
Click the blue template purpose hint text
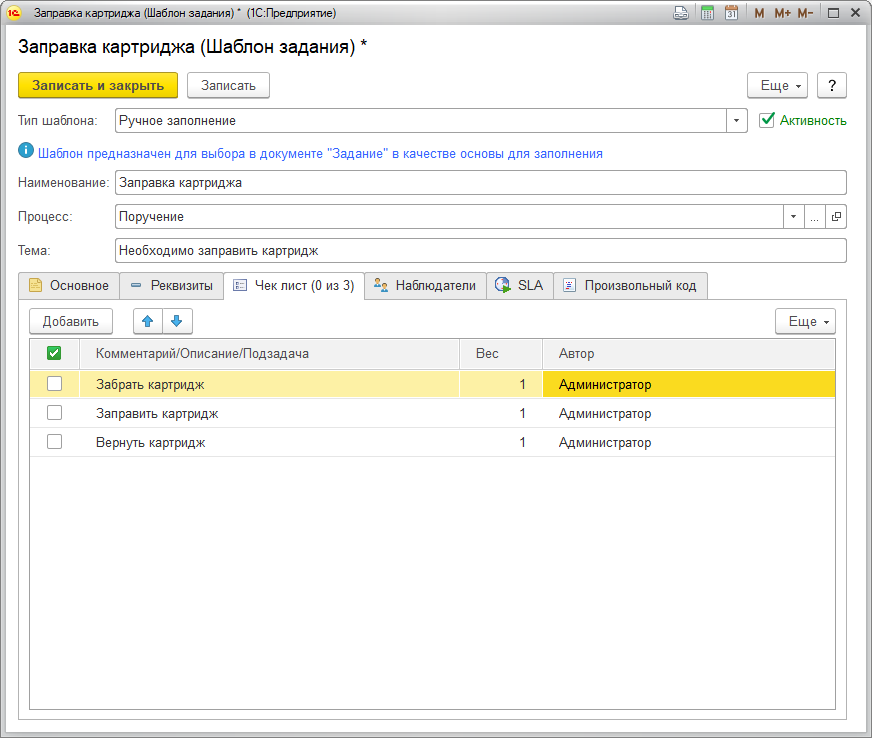point(320,153)
